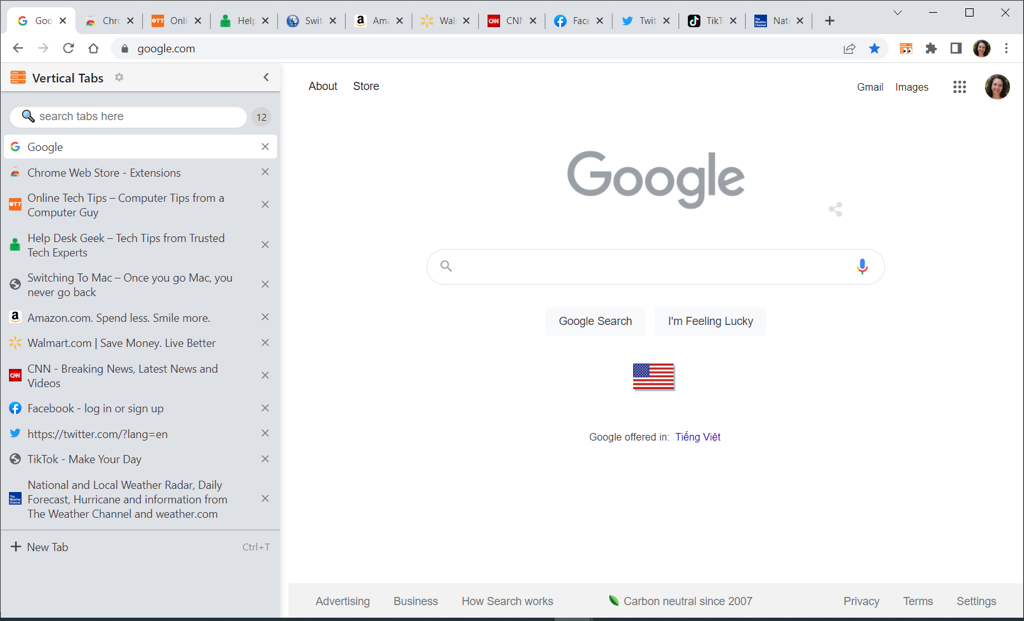Click the I'm Feeling Lucky button
This screenshot has width=1024, height=621.
click(x=710, y=321)
